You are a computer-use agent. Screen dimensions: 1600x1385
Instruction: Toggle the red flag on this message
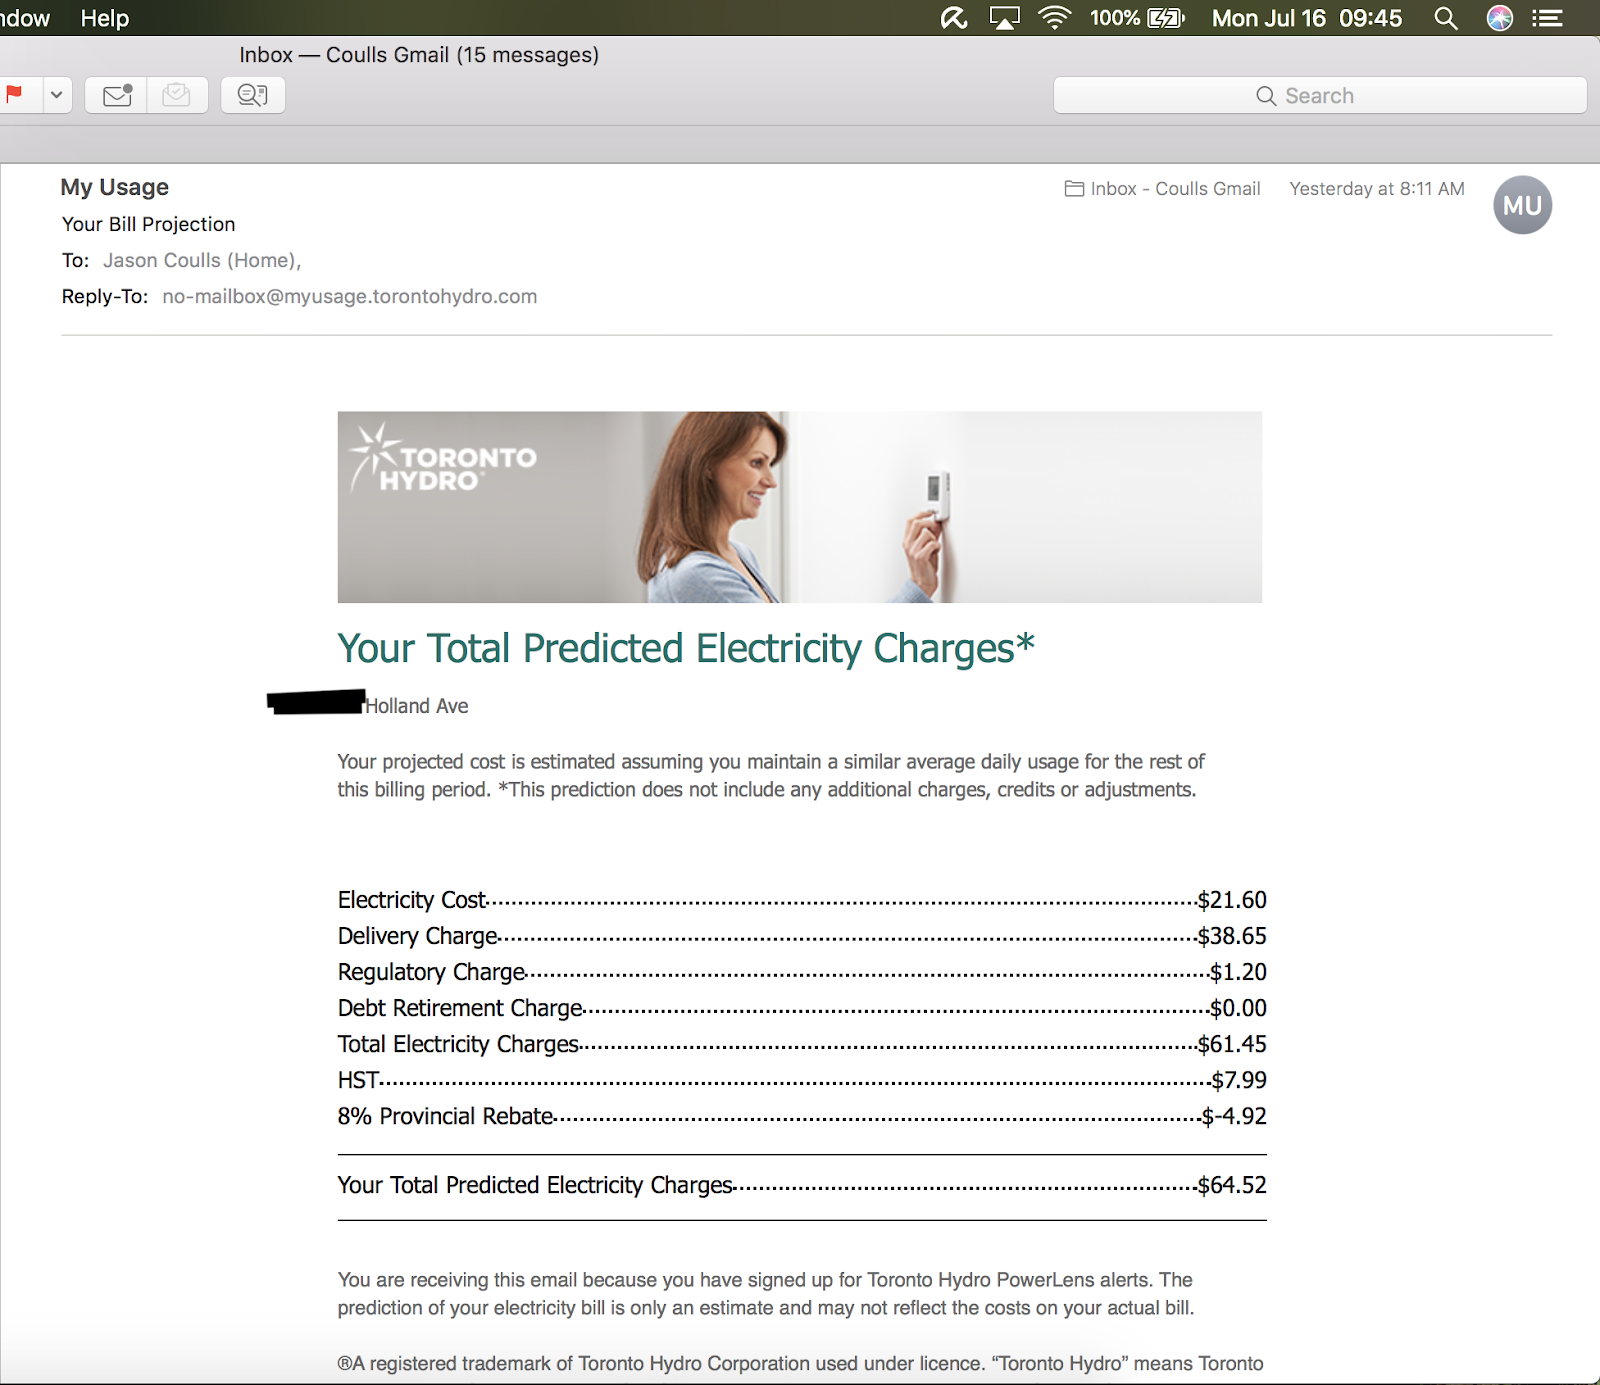[14, 95]
